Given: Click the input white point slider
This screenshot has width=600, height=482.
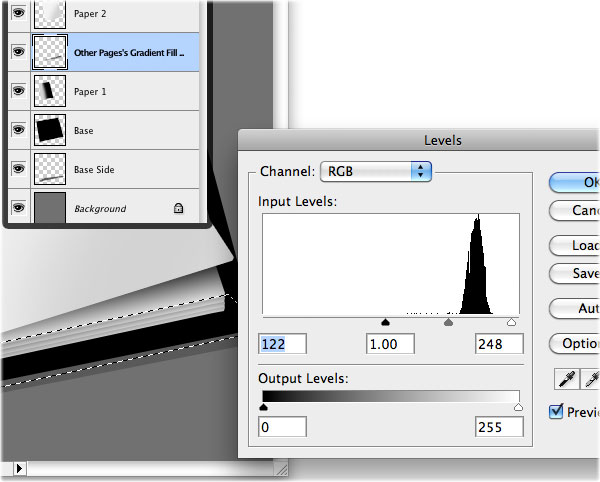Looking at the screenshot, I should pyautogui.click(x=511, y=322).
